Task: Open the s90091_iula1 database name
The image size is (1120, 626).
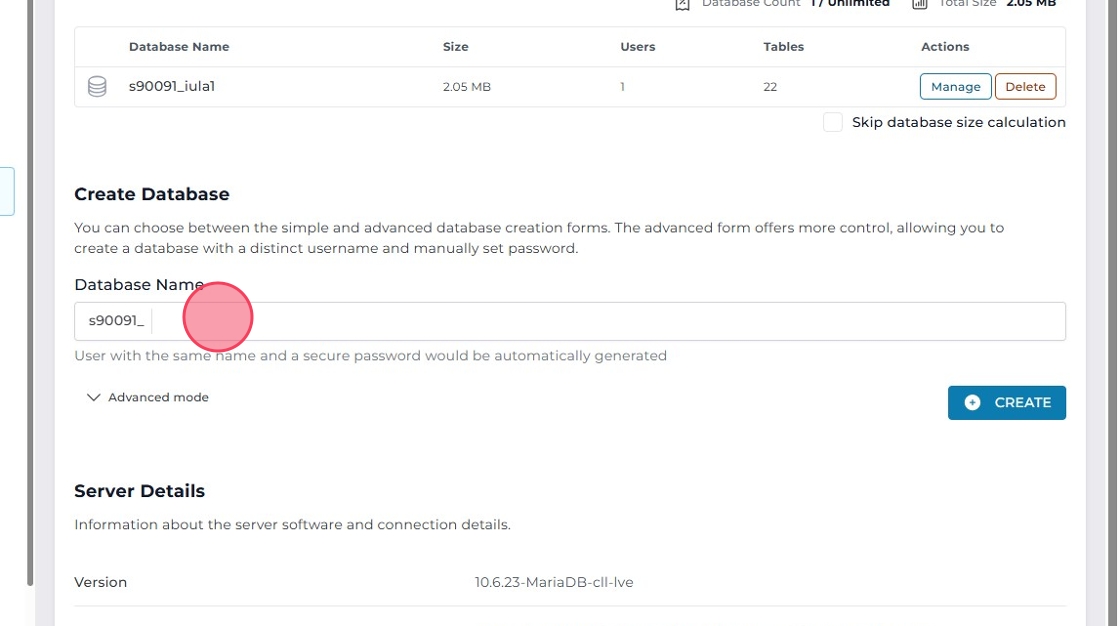Action: click(172, 87)
